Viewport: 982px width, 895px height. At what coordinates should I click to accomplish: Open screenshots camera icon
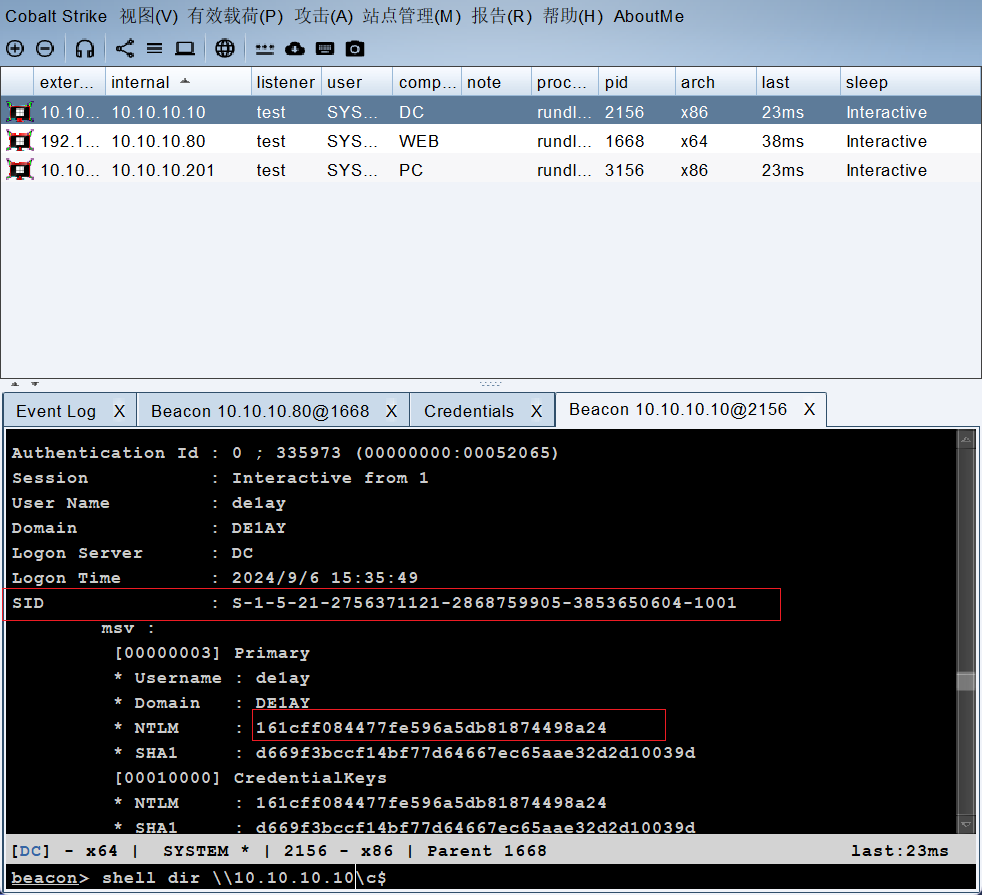pos(355,48)
